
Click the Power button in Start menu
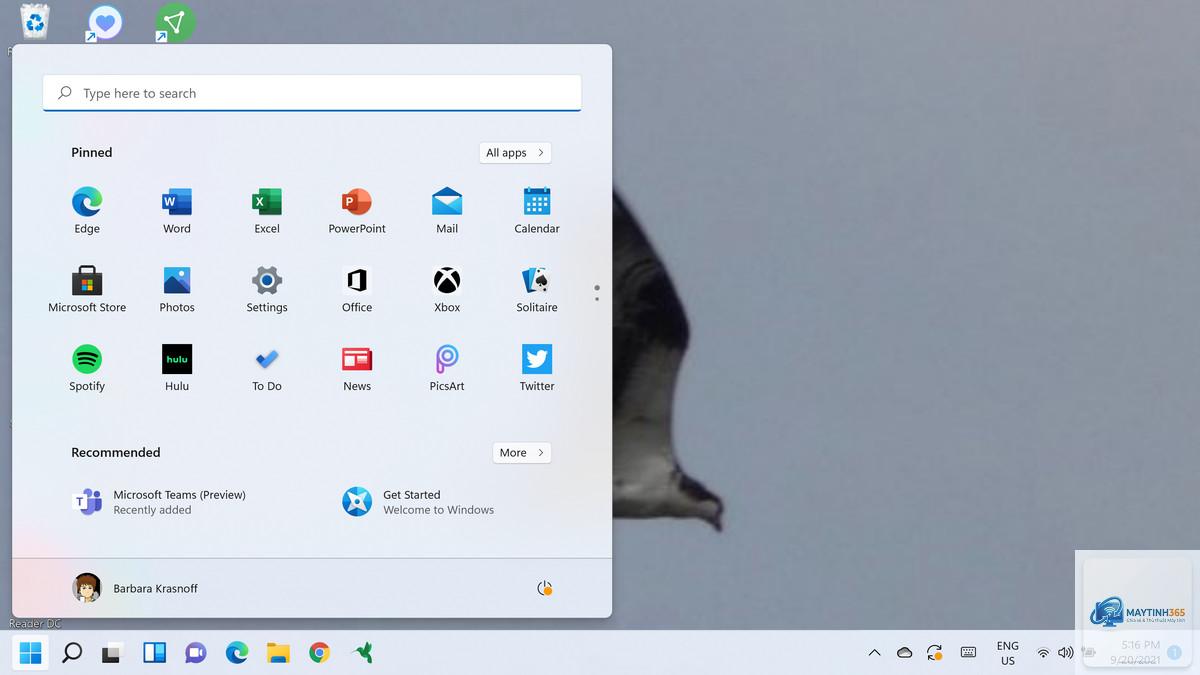coord(545,588)
